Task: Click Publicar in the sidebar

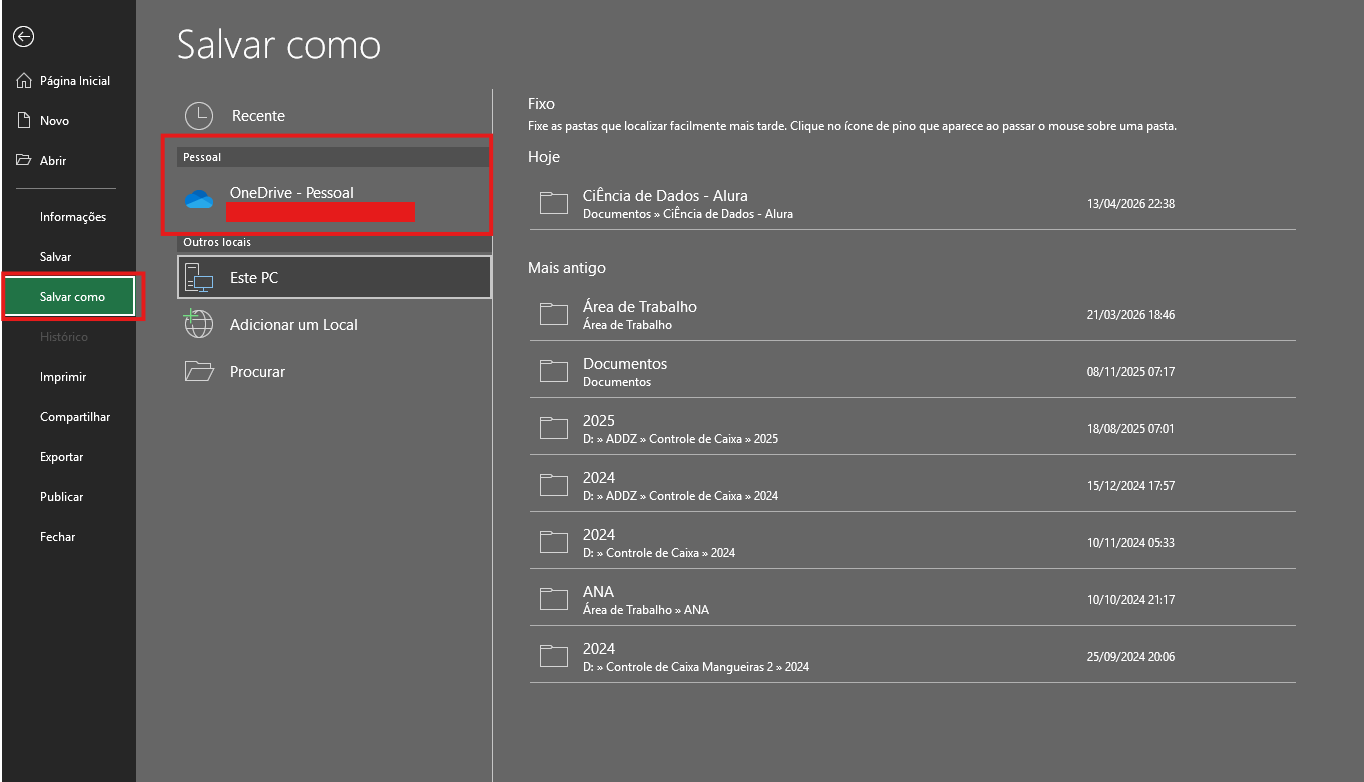Action: coord(61,497)
